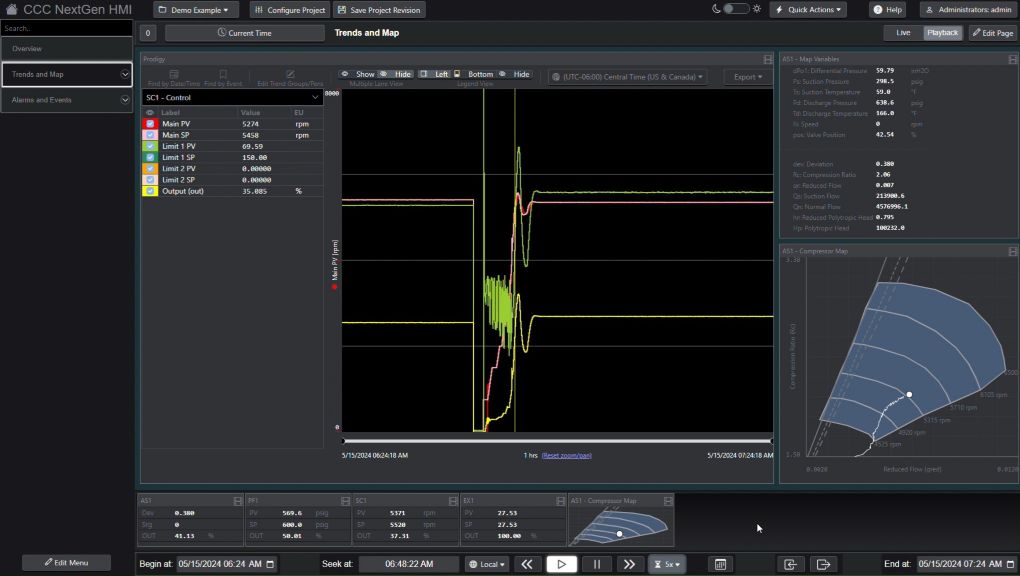This screenshot has height=576, width=1020.
Task: Open the Central Time timezone dropdown
Action: (x=627, y=76)
